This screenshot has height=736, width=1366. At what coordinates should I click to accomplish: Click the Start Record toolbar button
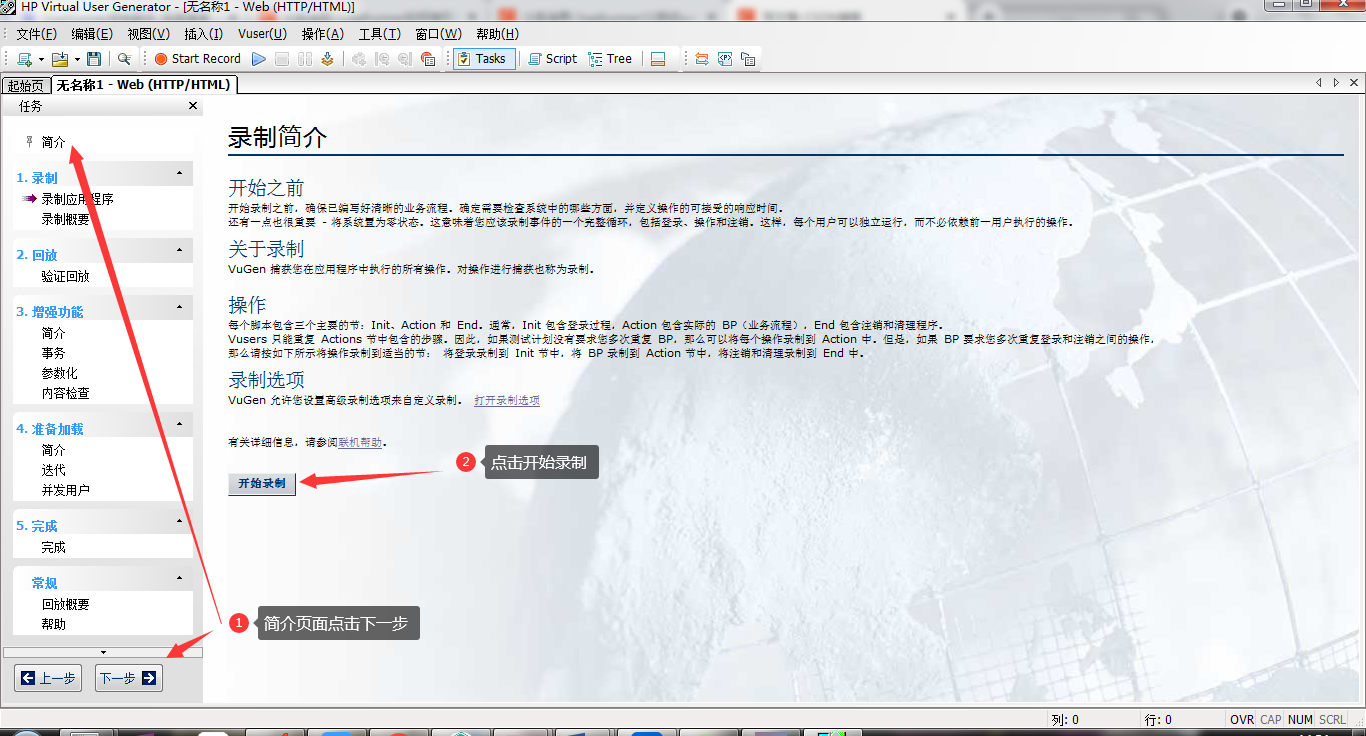[x=197, y=59]
